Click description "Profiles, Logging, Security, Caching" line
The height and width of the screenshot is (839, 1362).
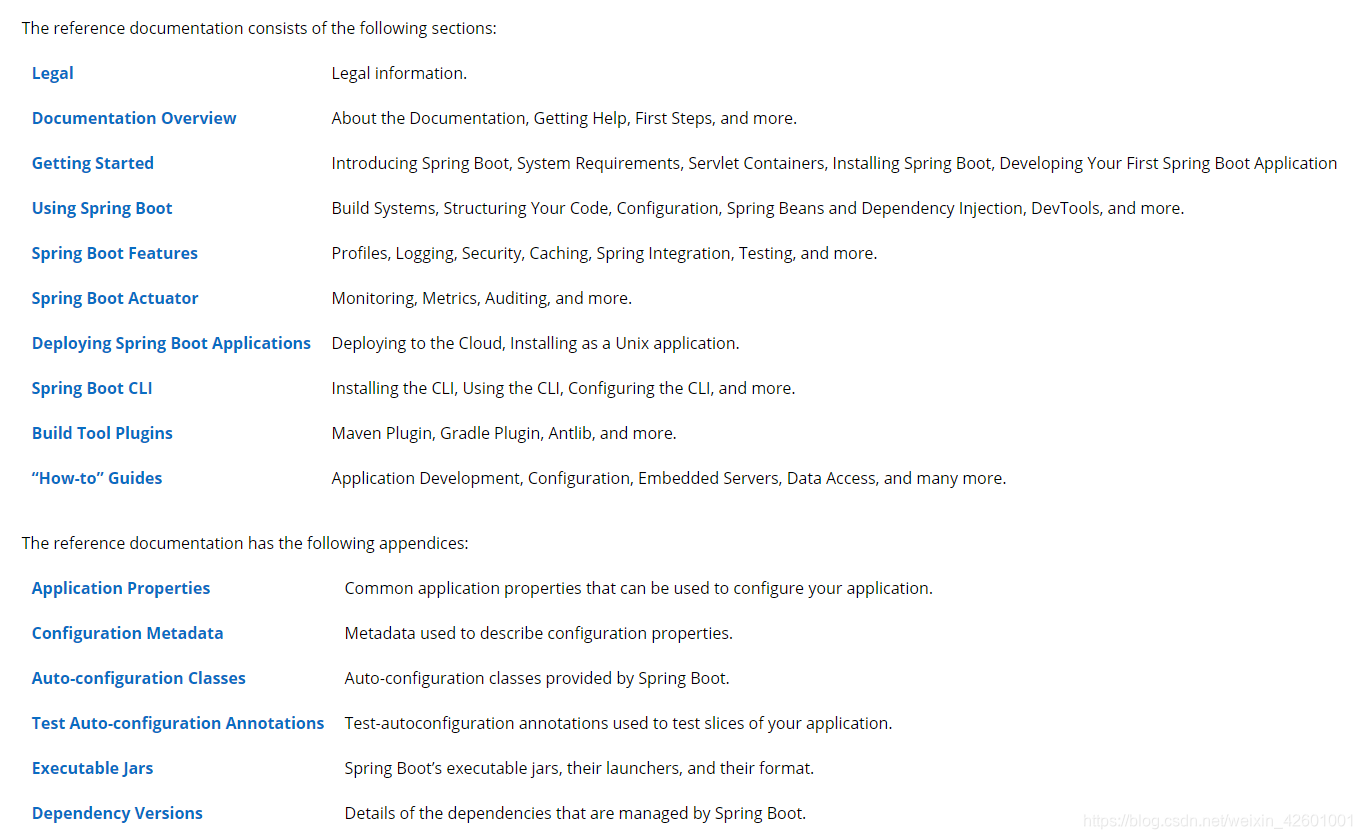(x=604, y=253)
